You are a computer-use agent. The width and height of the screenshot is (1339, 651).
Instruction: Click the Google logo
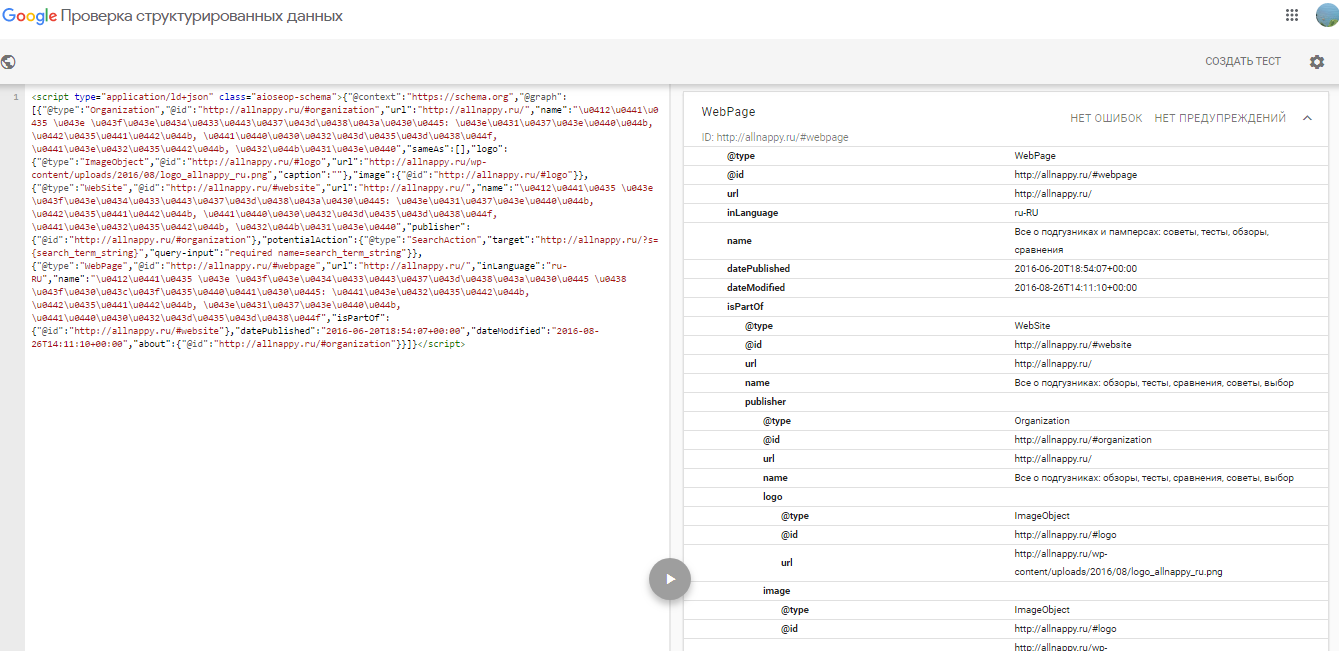[29, 16]
